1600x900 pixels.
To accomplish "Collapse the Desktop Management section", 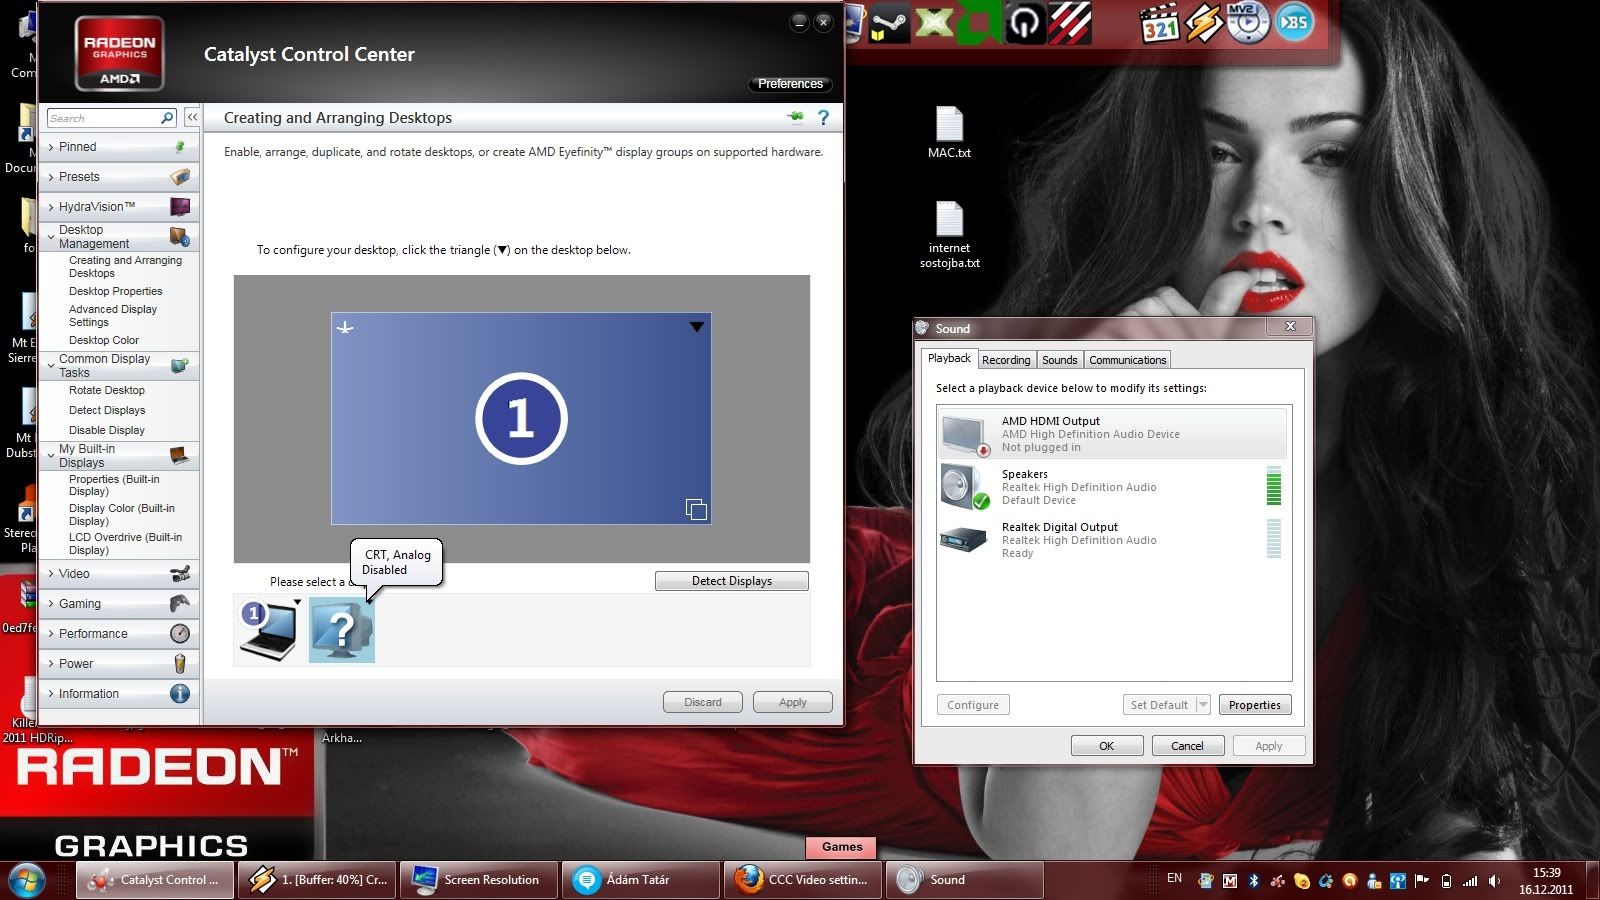I will 51,237.
